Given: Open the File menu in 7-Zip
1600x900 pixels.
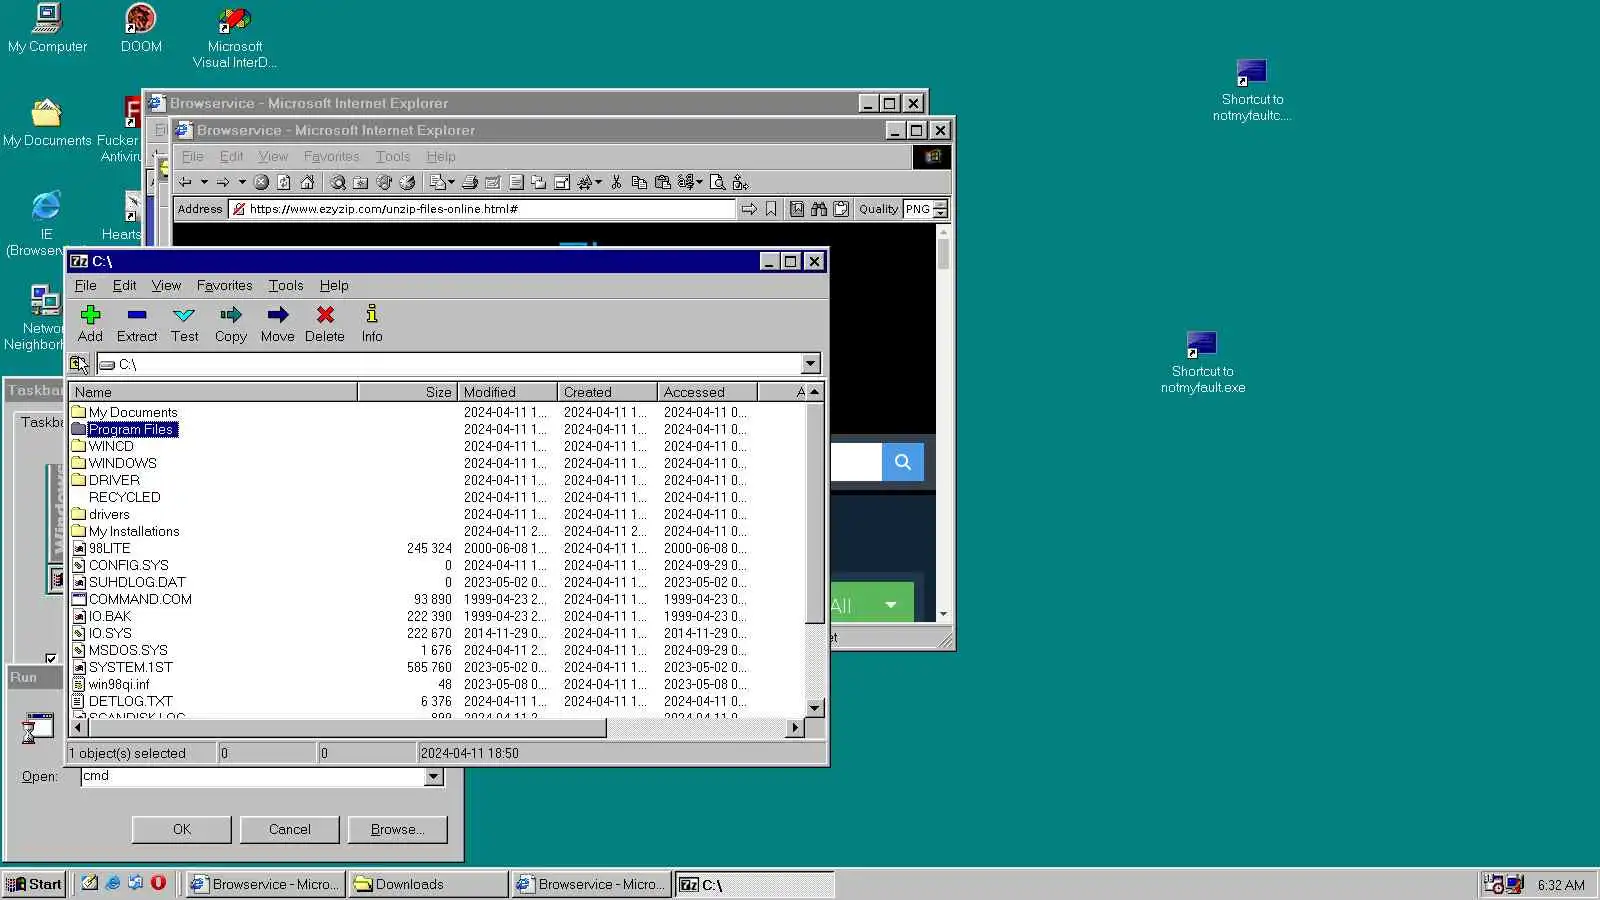Looking at the screenshot, I should pos(86,285).
